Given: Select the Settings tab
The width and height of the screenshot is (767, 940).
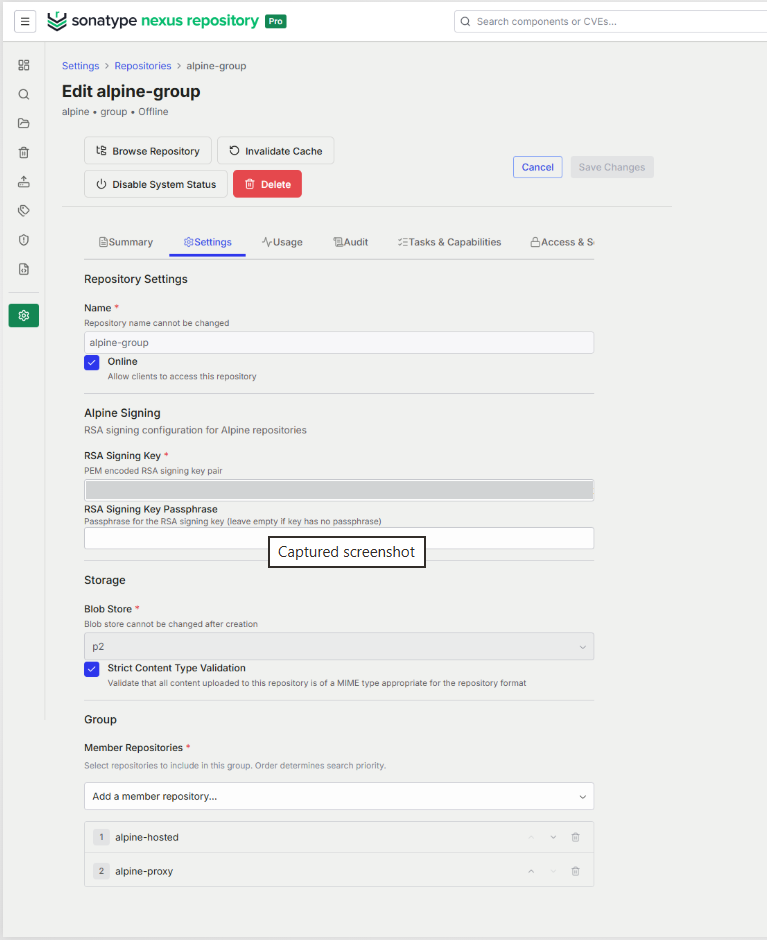Looking at the screenshot, I should [x=207, y=242].
